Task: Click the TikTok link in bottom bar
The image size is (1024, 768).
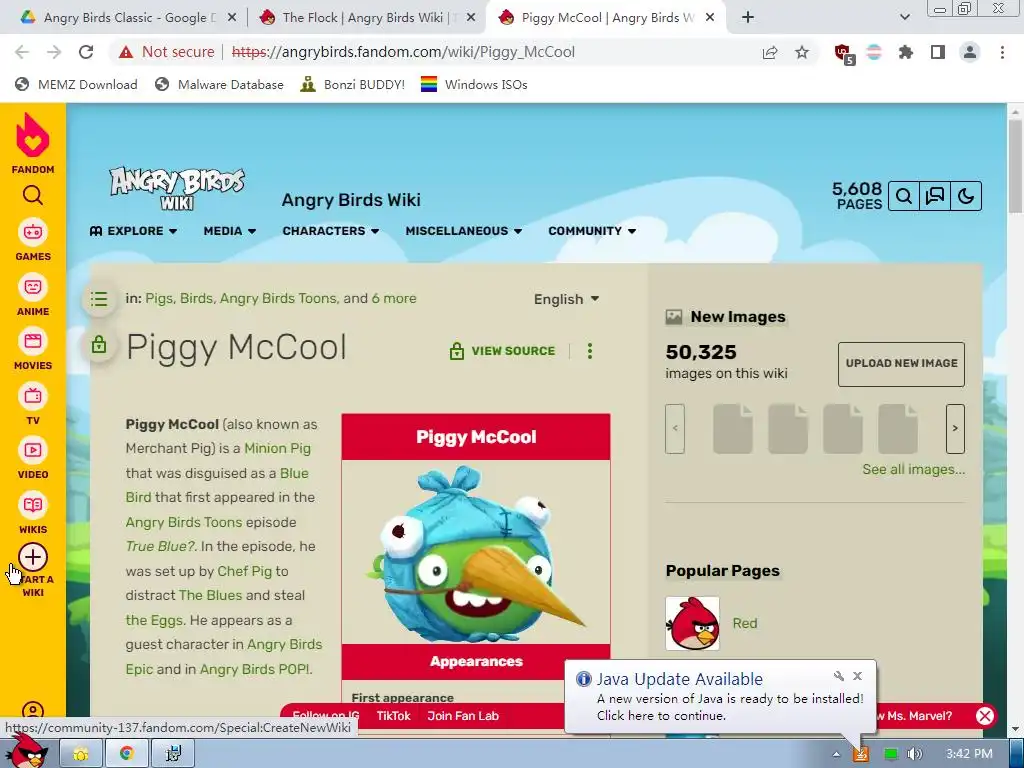Action: coord(393,716)
